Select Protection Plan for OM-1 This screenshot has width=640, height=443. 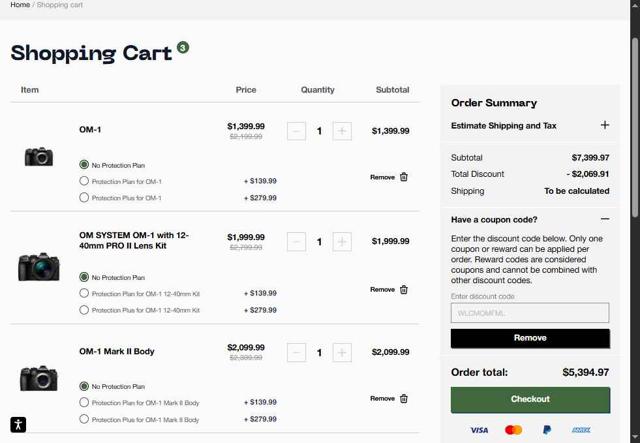click(x=84, y=181)
